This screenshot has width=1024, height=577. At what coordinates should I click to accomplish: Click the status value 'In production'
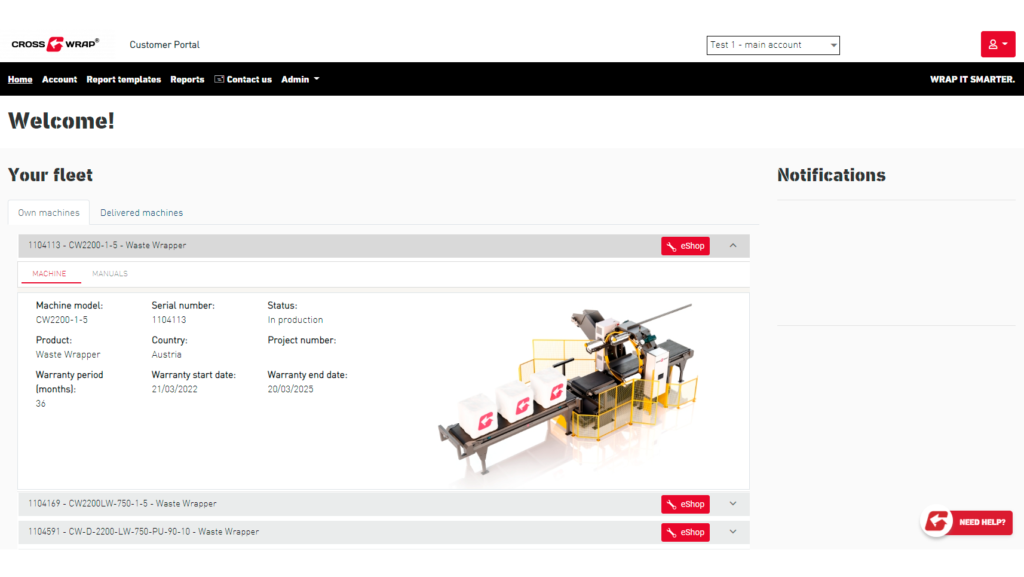click(x=295, y=320)
